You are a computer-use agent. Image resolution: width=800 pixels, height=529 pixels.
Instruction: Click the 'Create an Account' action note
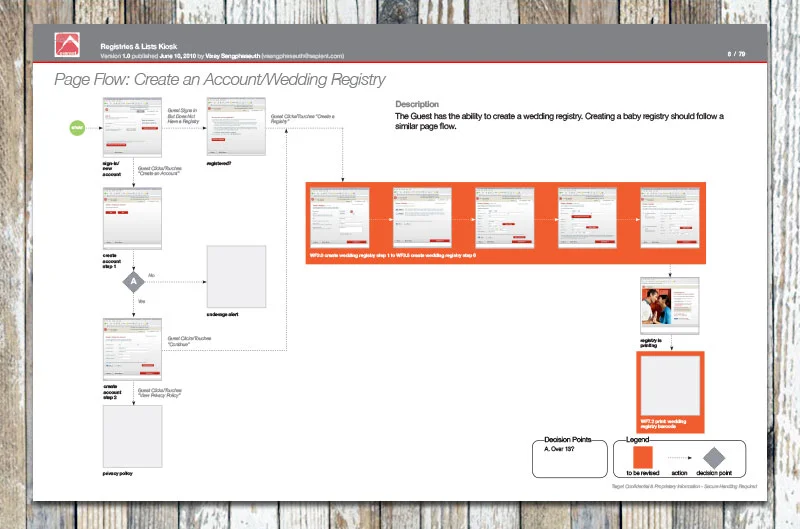[x=160, y=171]
